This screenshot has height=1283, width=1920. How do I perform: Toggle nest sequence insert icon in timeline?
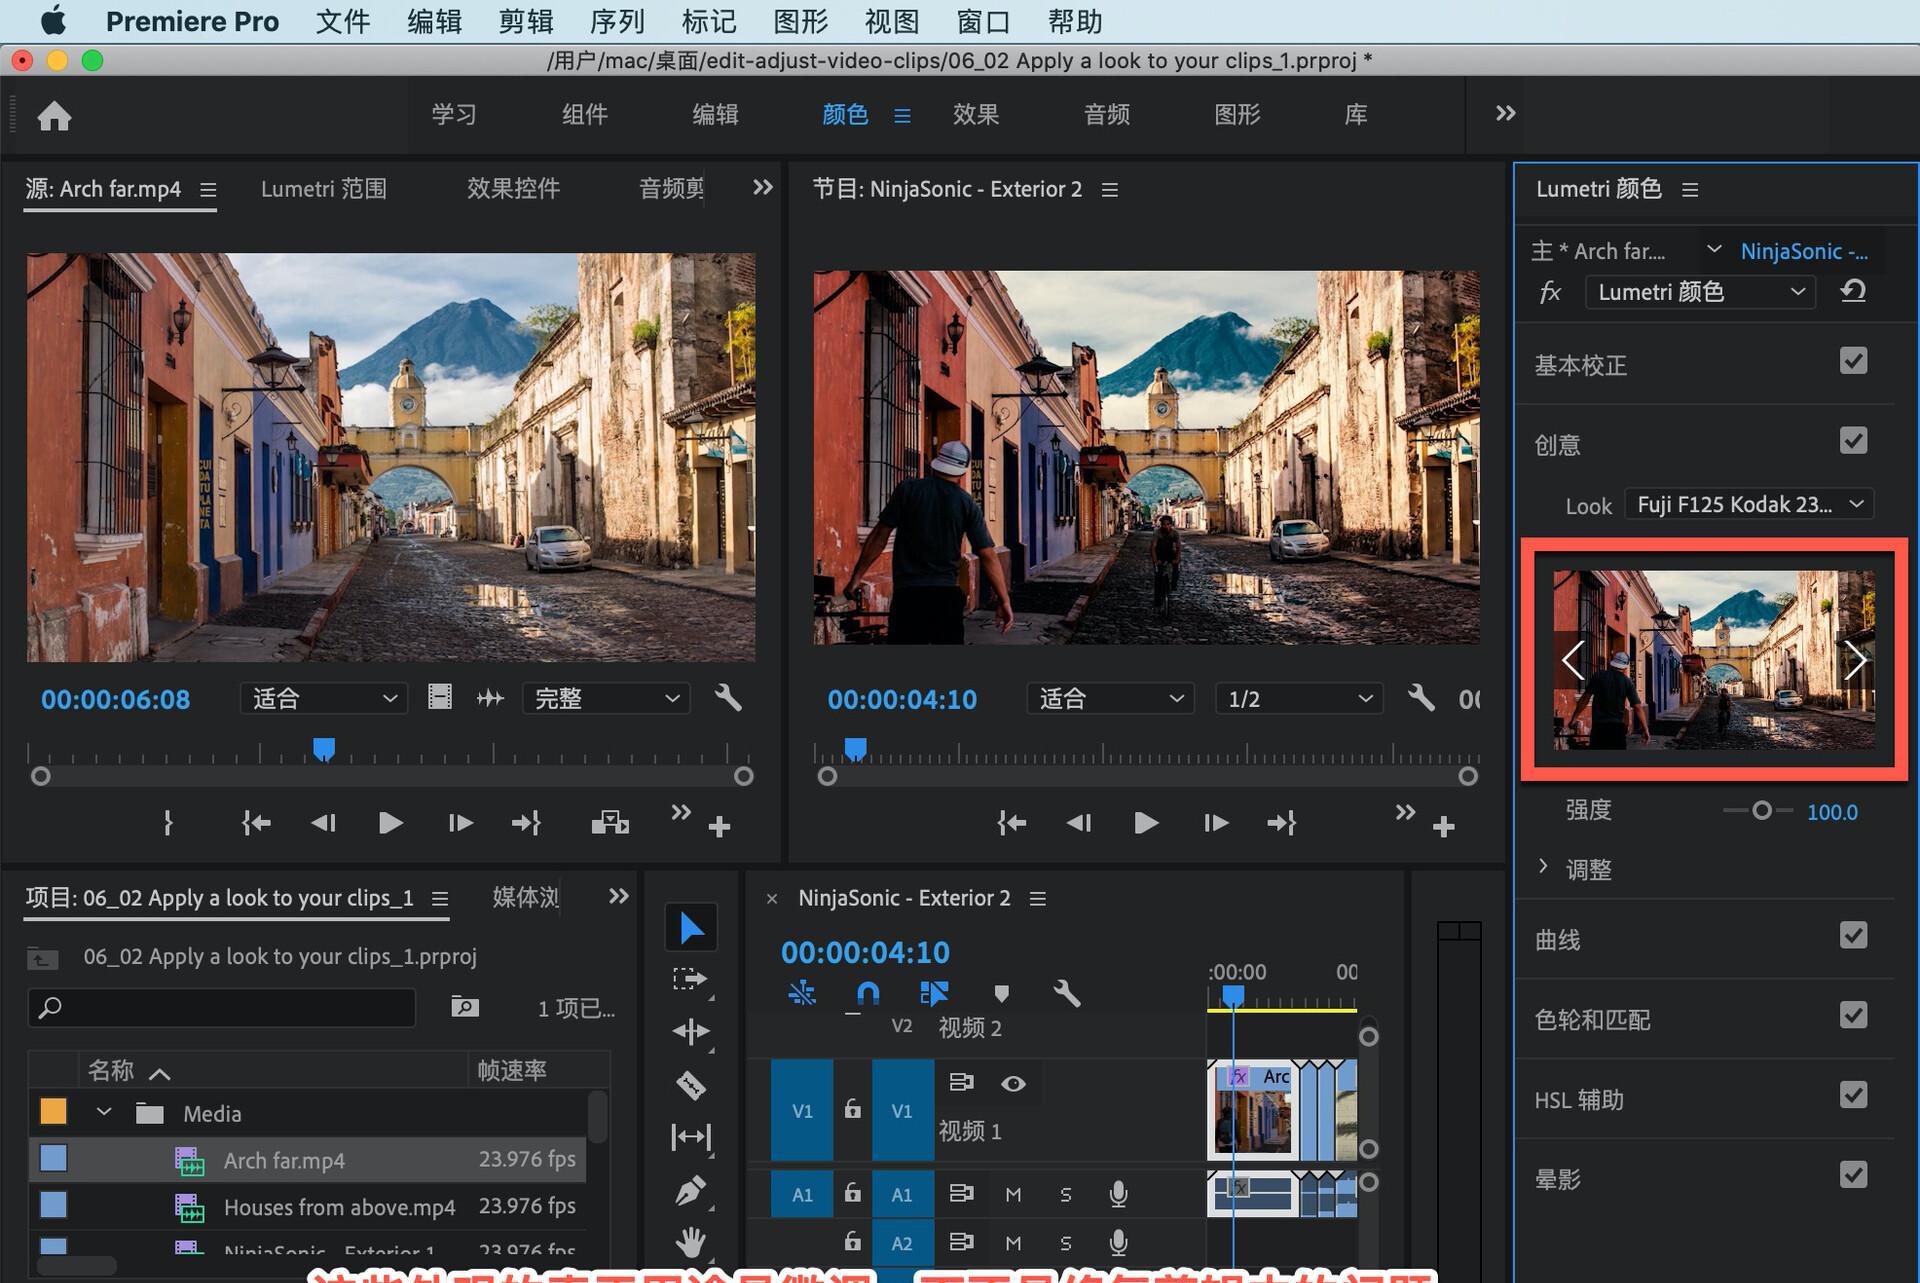pyautogui.click(x=802, y=993)
